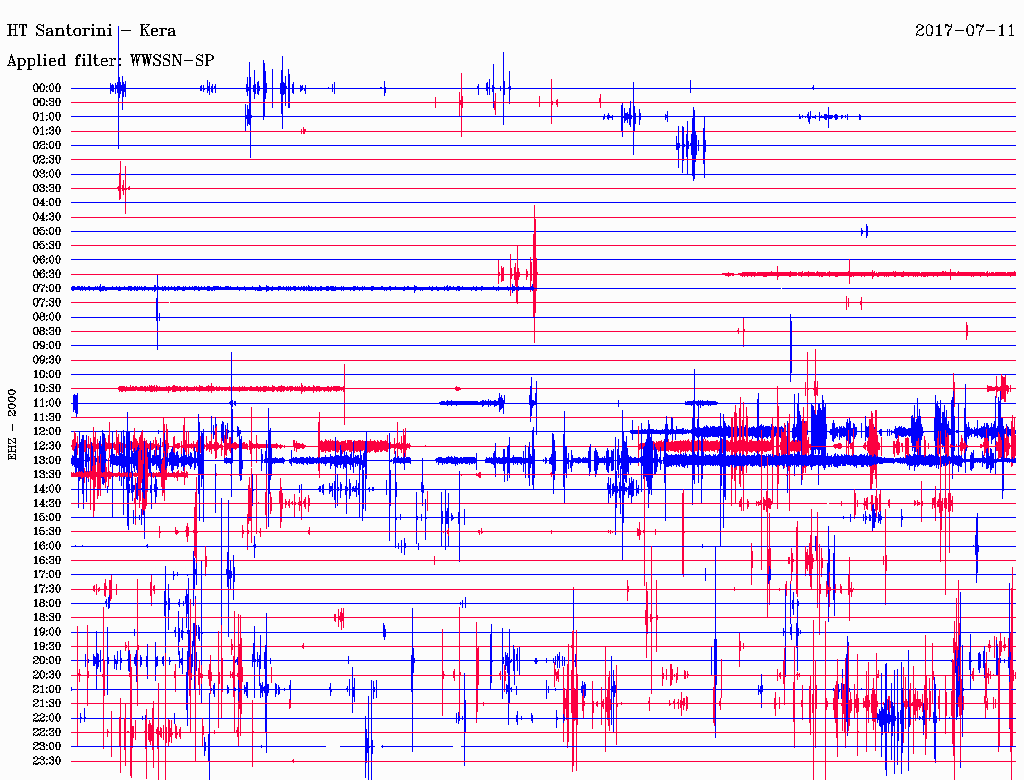Screen dimensions: 1024x780
Task: Select the 17:00 time row label
Action: [47, 575]
